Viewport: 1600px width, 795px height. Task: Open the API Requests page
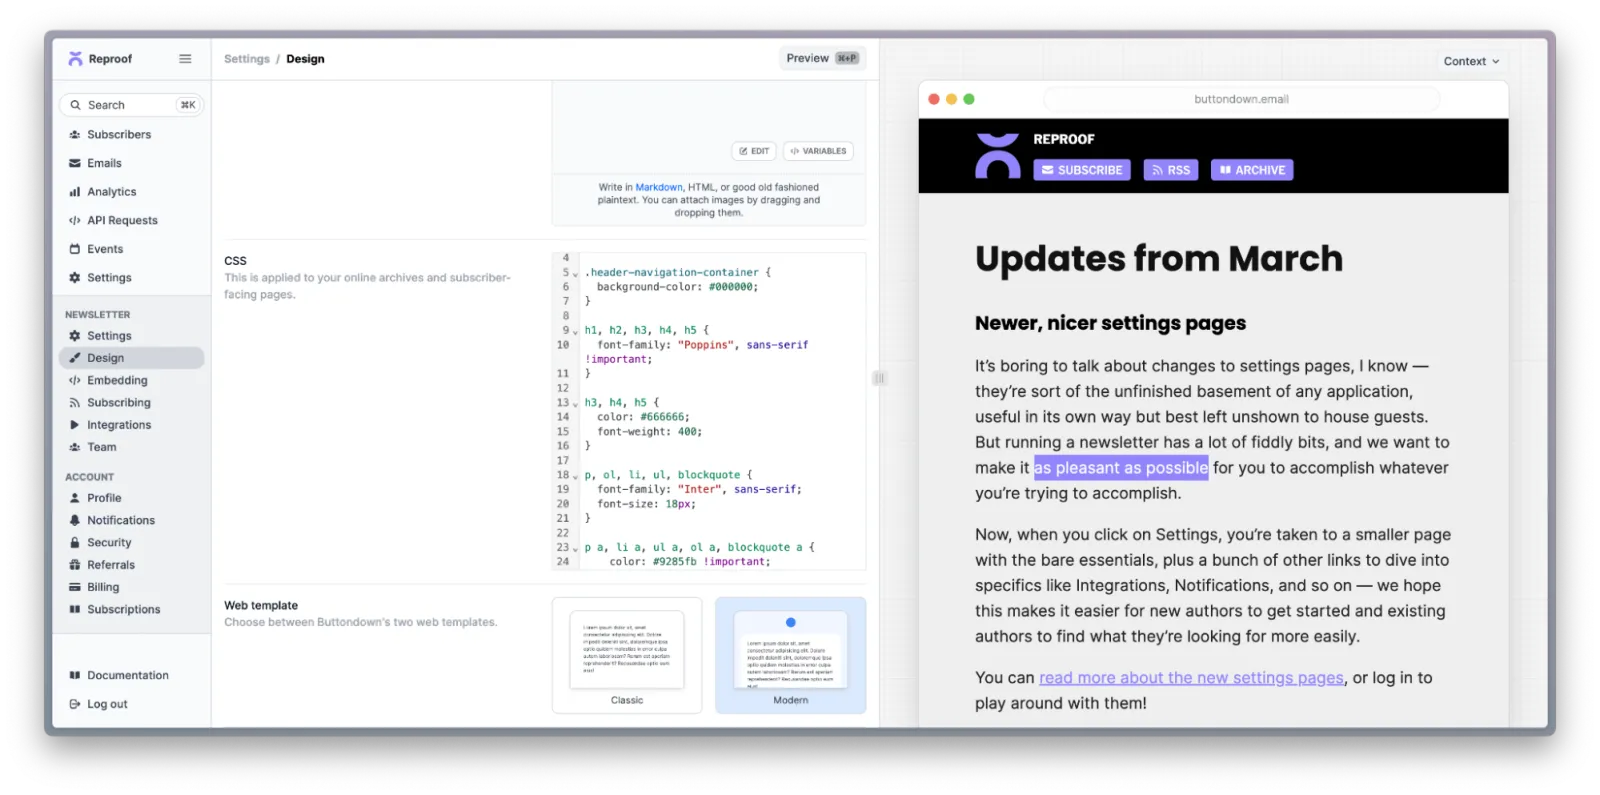click(122, 221)
